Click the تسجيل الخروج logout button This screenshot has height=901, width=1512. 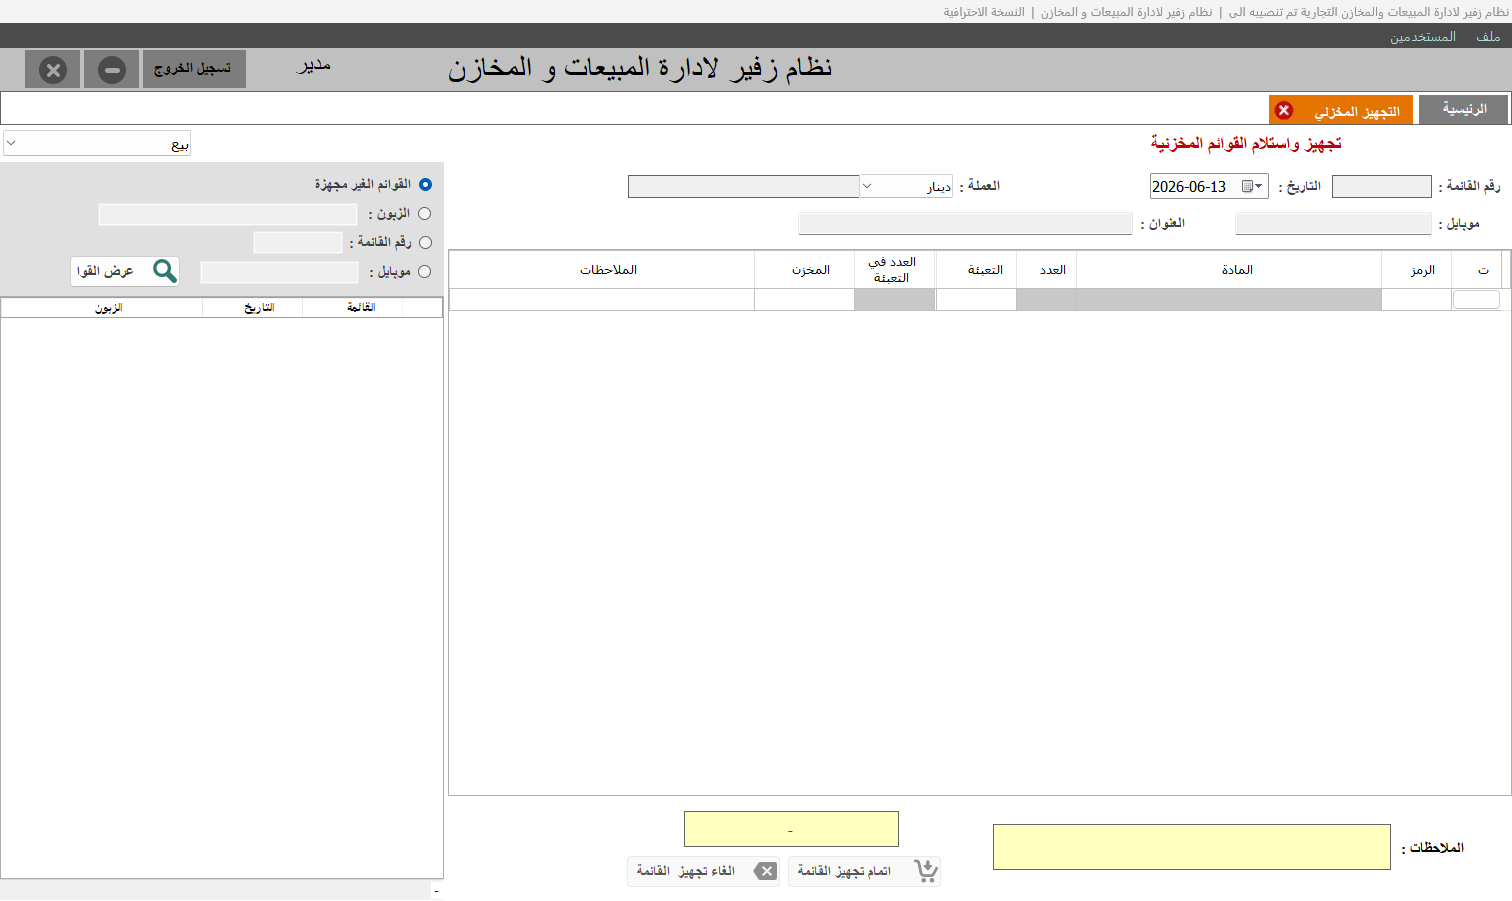(194, 69)
